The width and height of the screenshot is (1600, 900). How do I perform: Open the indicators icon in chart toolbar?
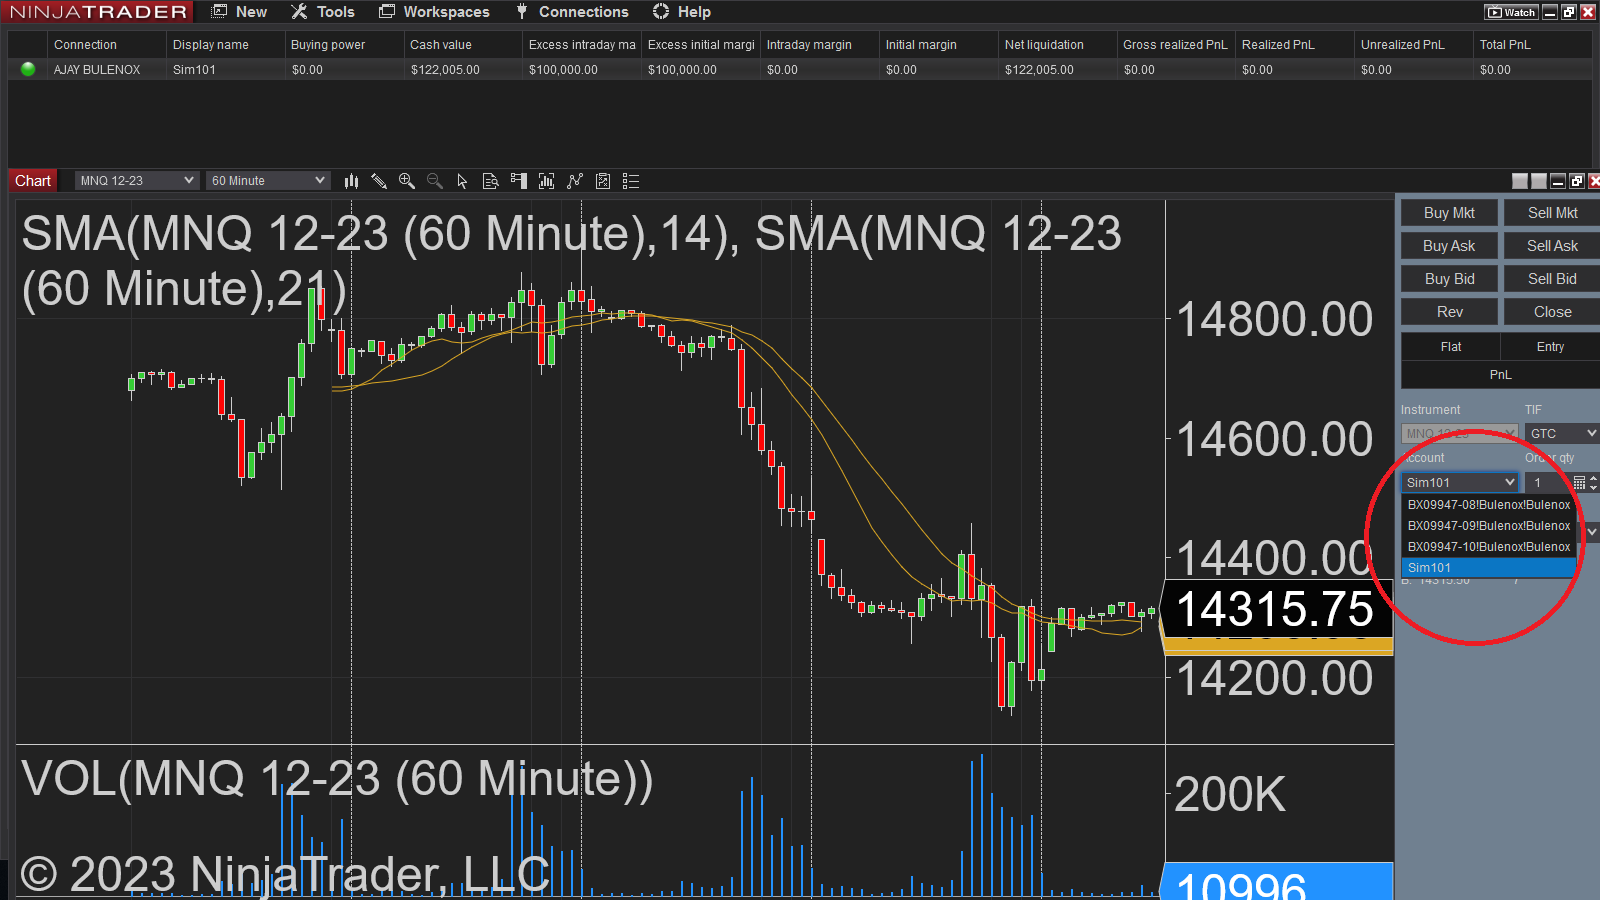574,181
